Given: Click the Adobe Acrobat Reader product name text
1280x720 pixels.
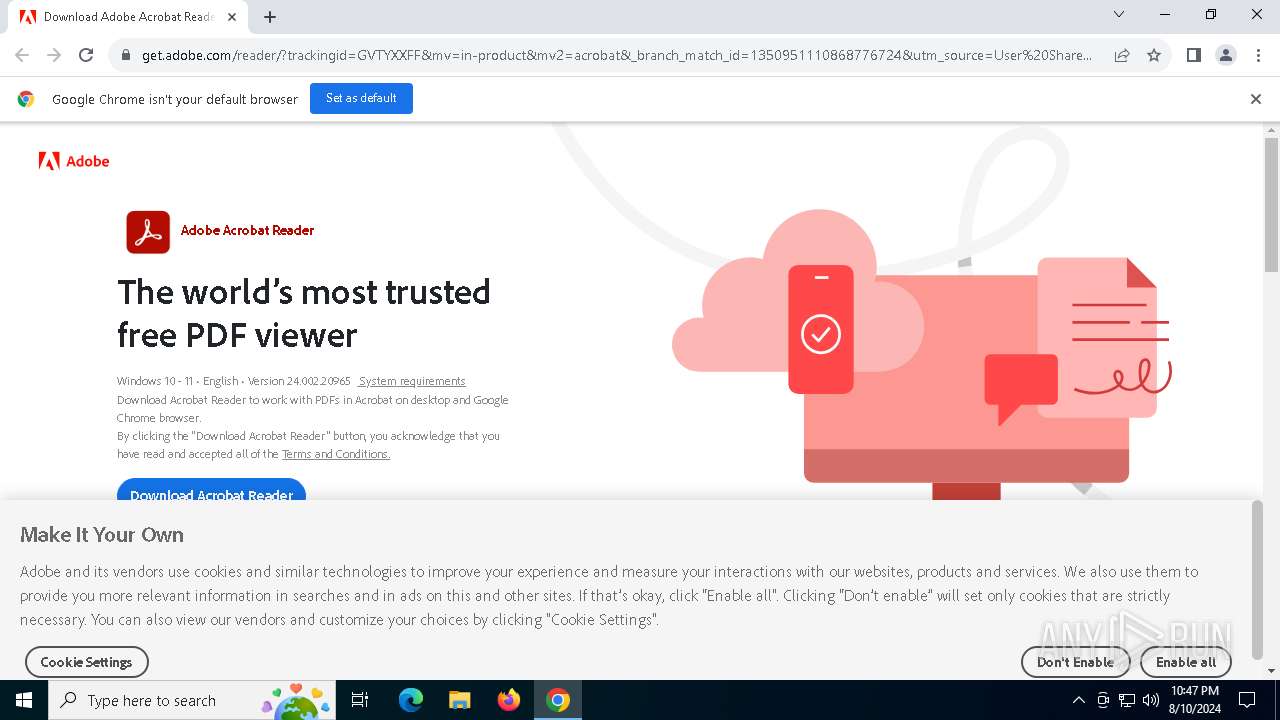Looking at the screenshot, I should click(x=247, y=230).
